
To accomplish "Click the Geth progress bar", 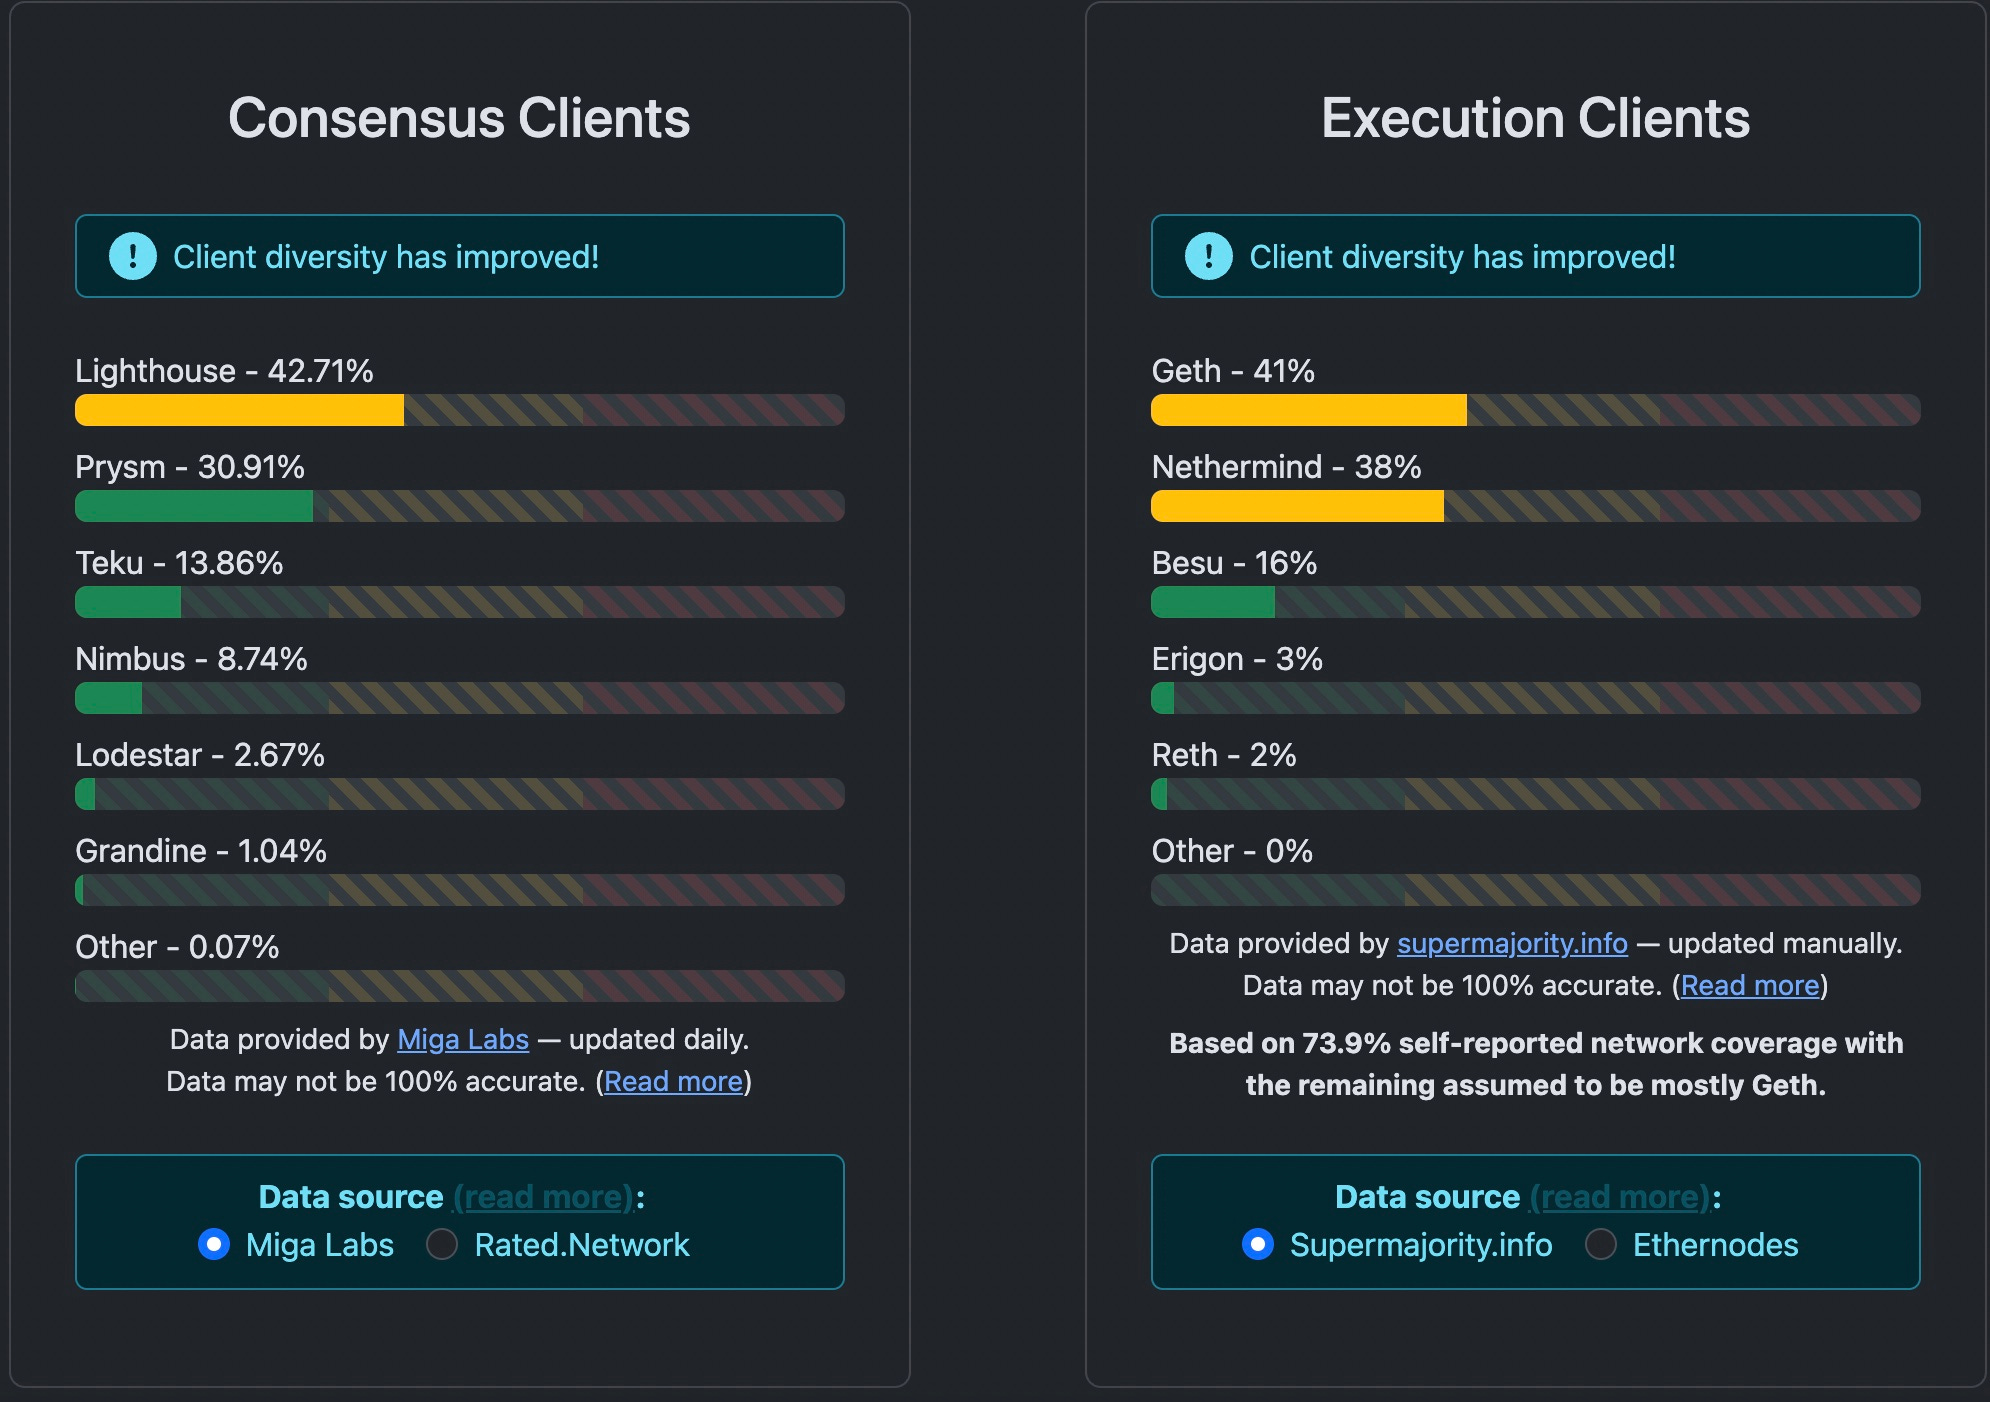I will pos(1308,410).
